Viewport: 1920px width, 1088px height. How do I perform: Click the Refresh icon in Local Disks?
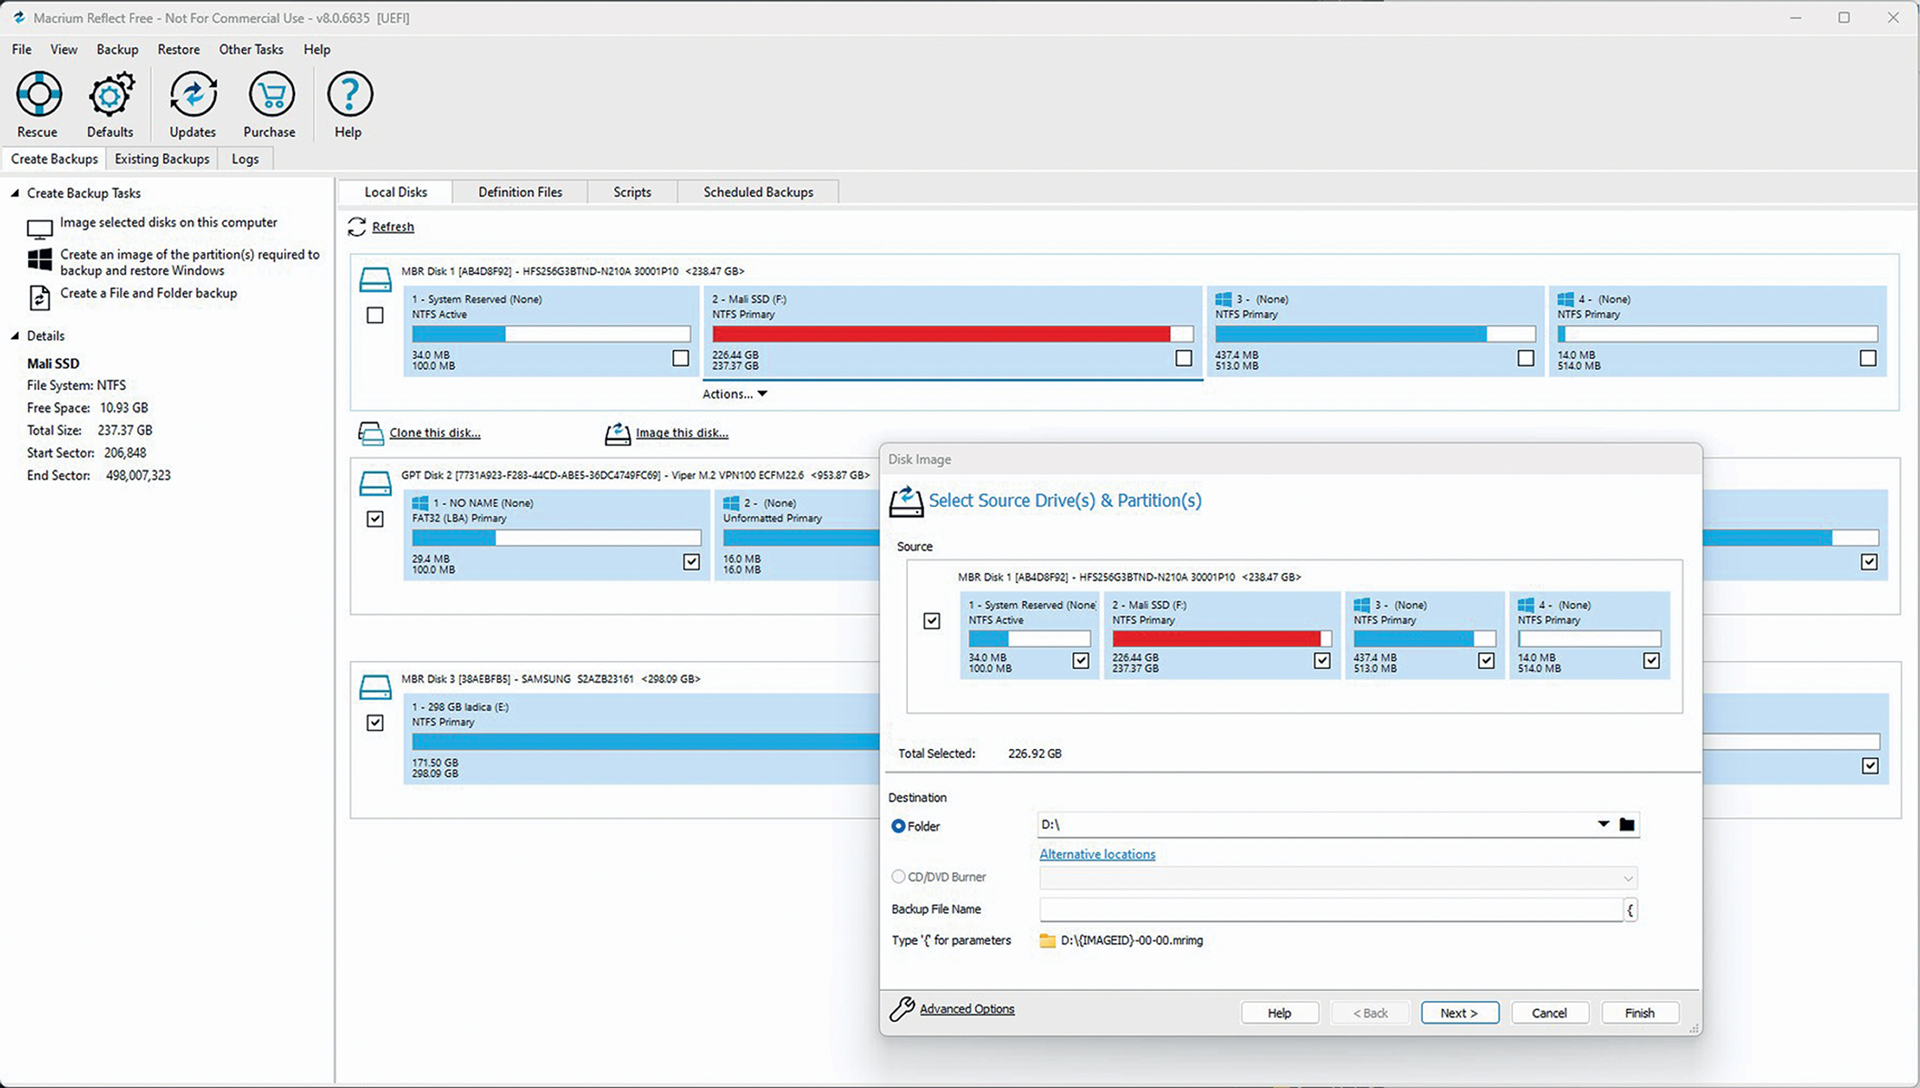pos(357,227)
